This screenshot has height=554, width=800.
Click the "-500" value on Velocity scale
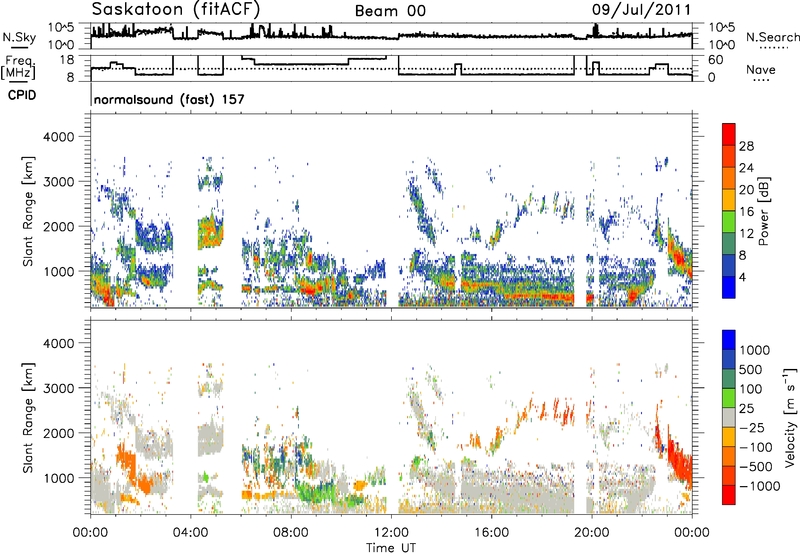pos(755,467)
